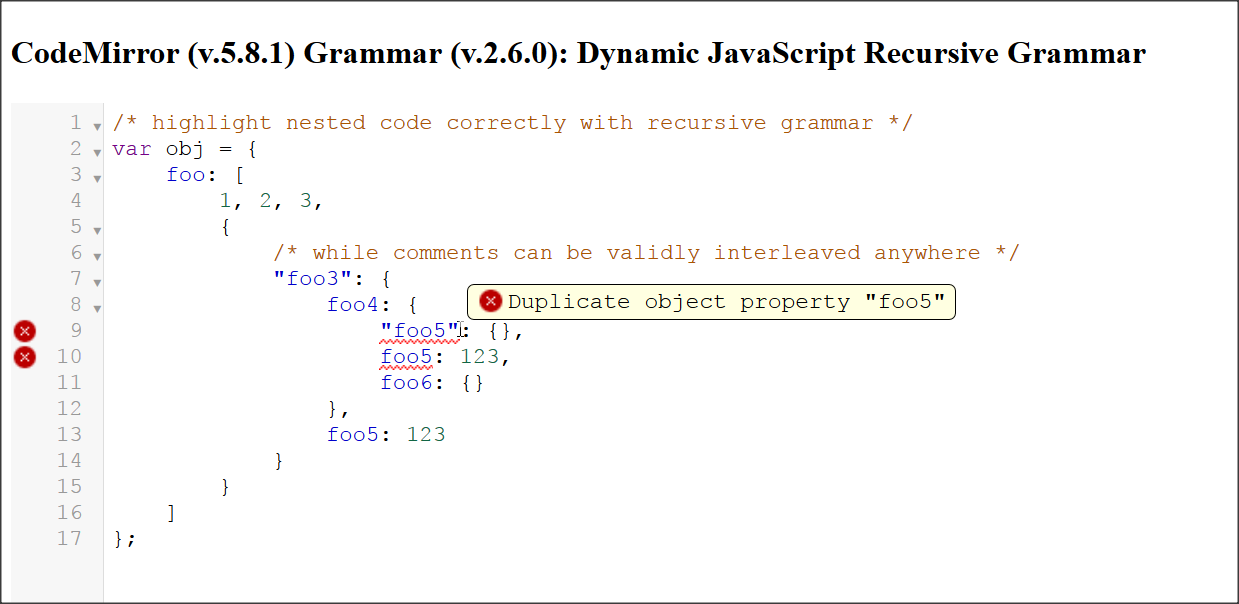Place cursor on the "var" keyword
Image resolution: width=1239 pixels, height=604 pixels.
tap(132, 149)
